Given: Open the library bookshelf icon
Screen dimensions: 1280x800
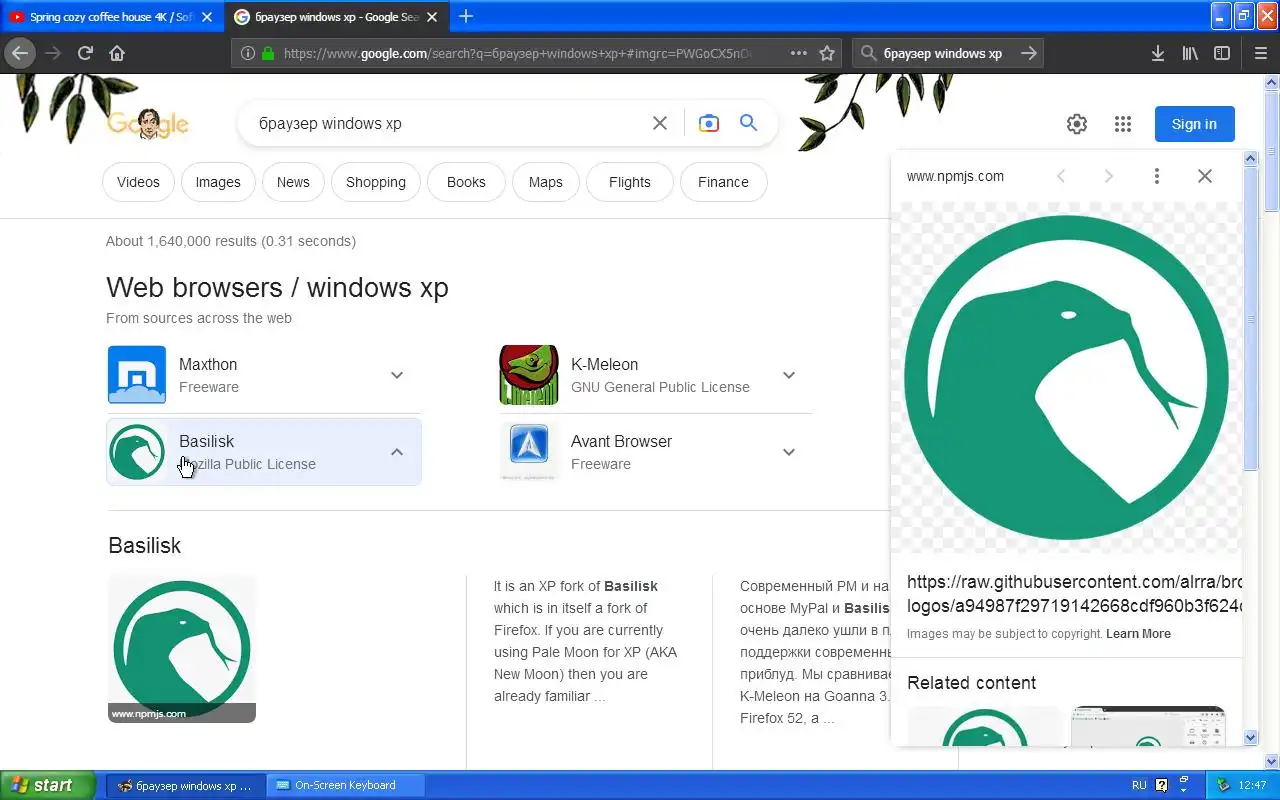Looking at the screenshot, I should [1190, 53].
